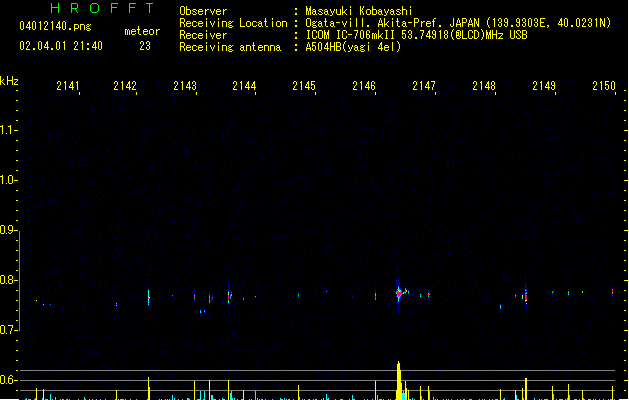Click the meteor echo after 2142
Viewport: 629px width, 400px height.
148,298
